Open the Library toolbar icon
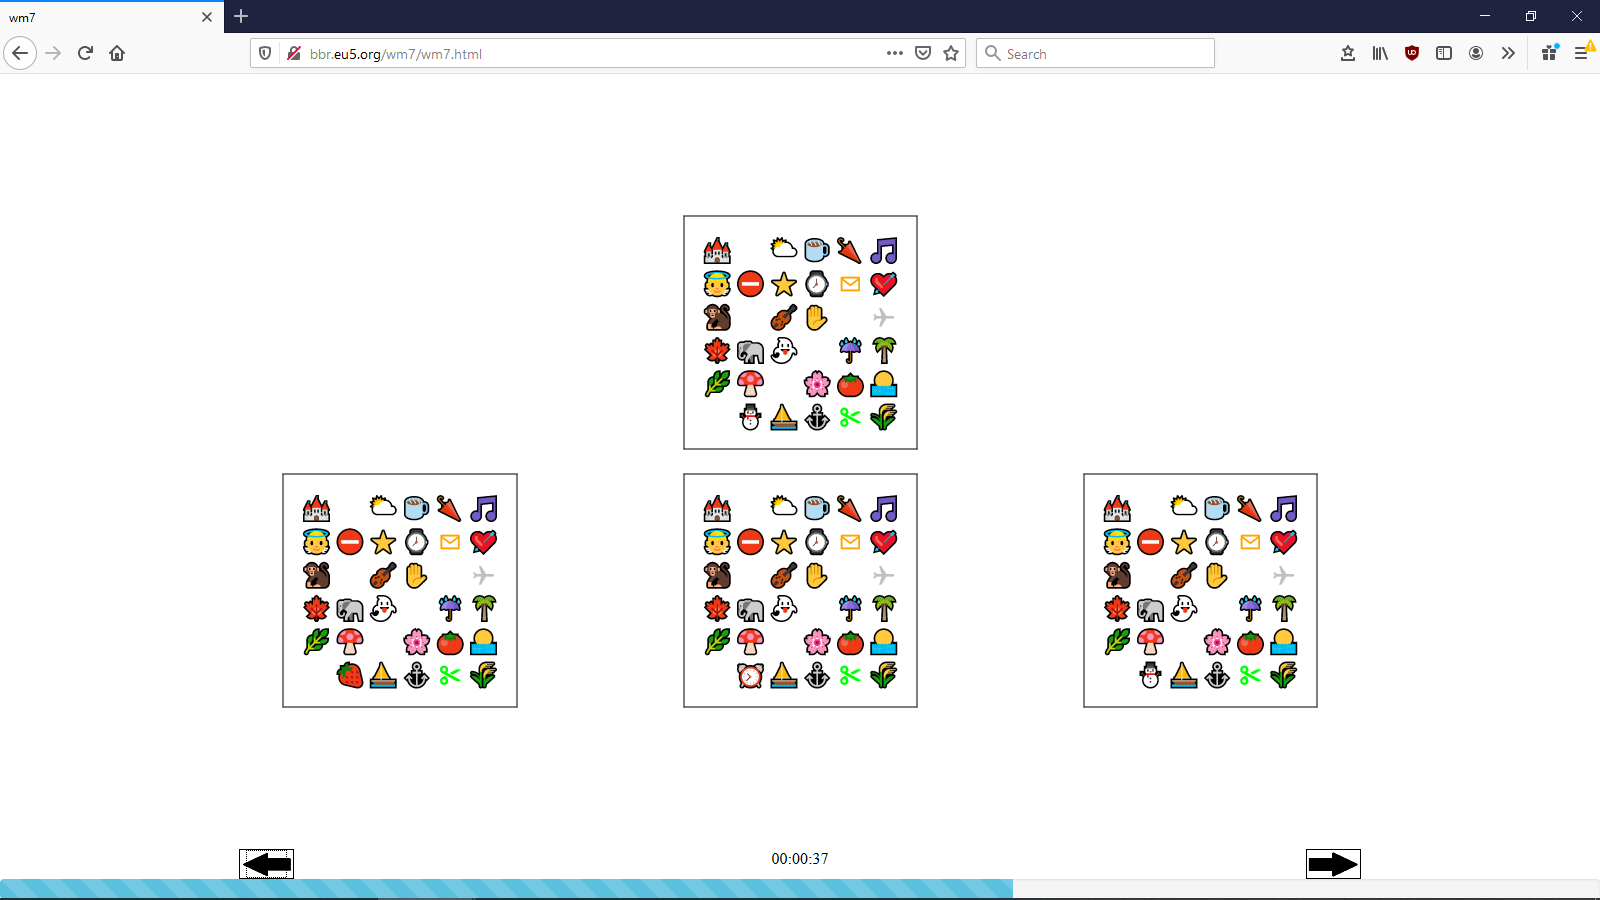Image resolution: width=1600 pixels, height=900 pixels. 1380,53
